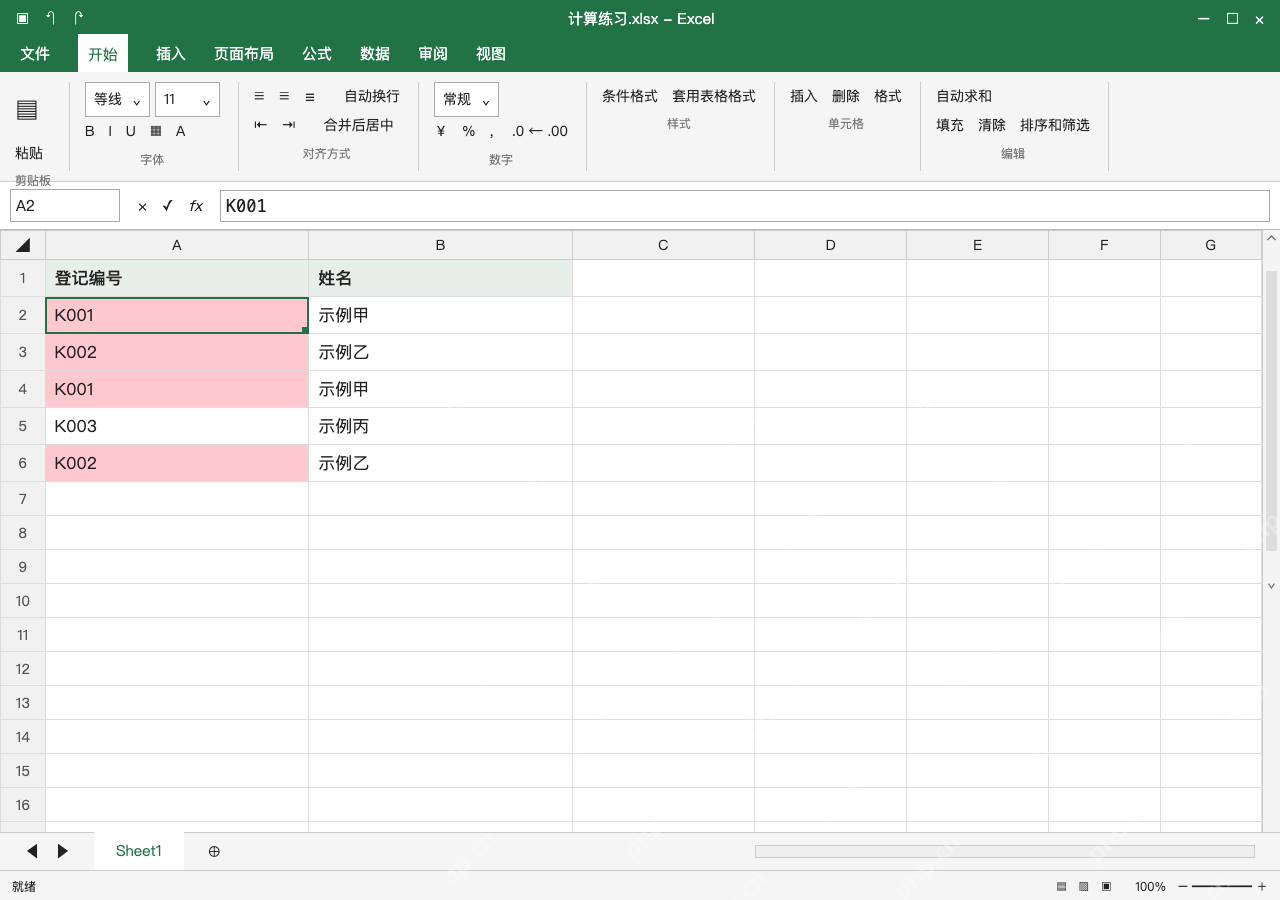The image size is (1280, 900).
Task: Click the 自动换行 wrap text button
Action: tap(372, 96)
